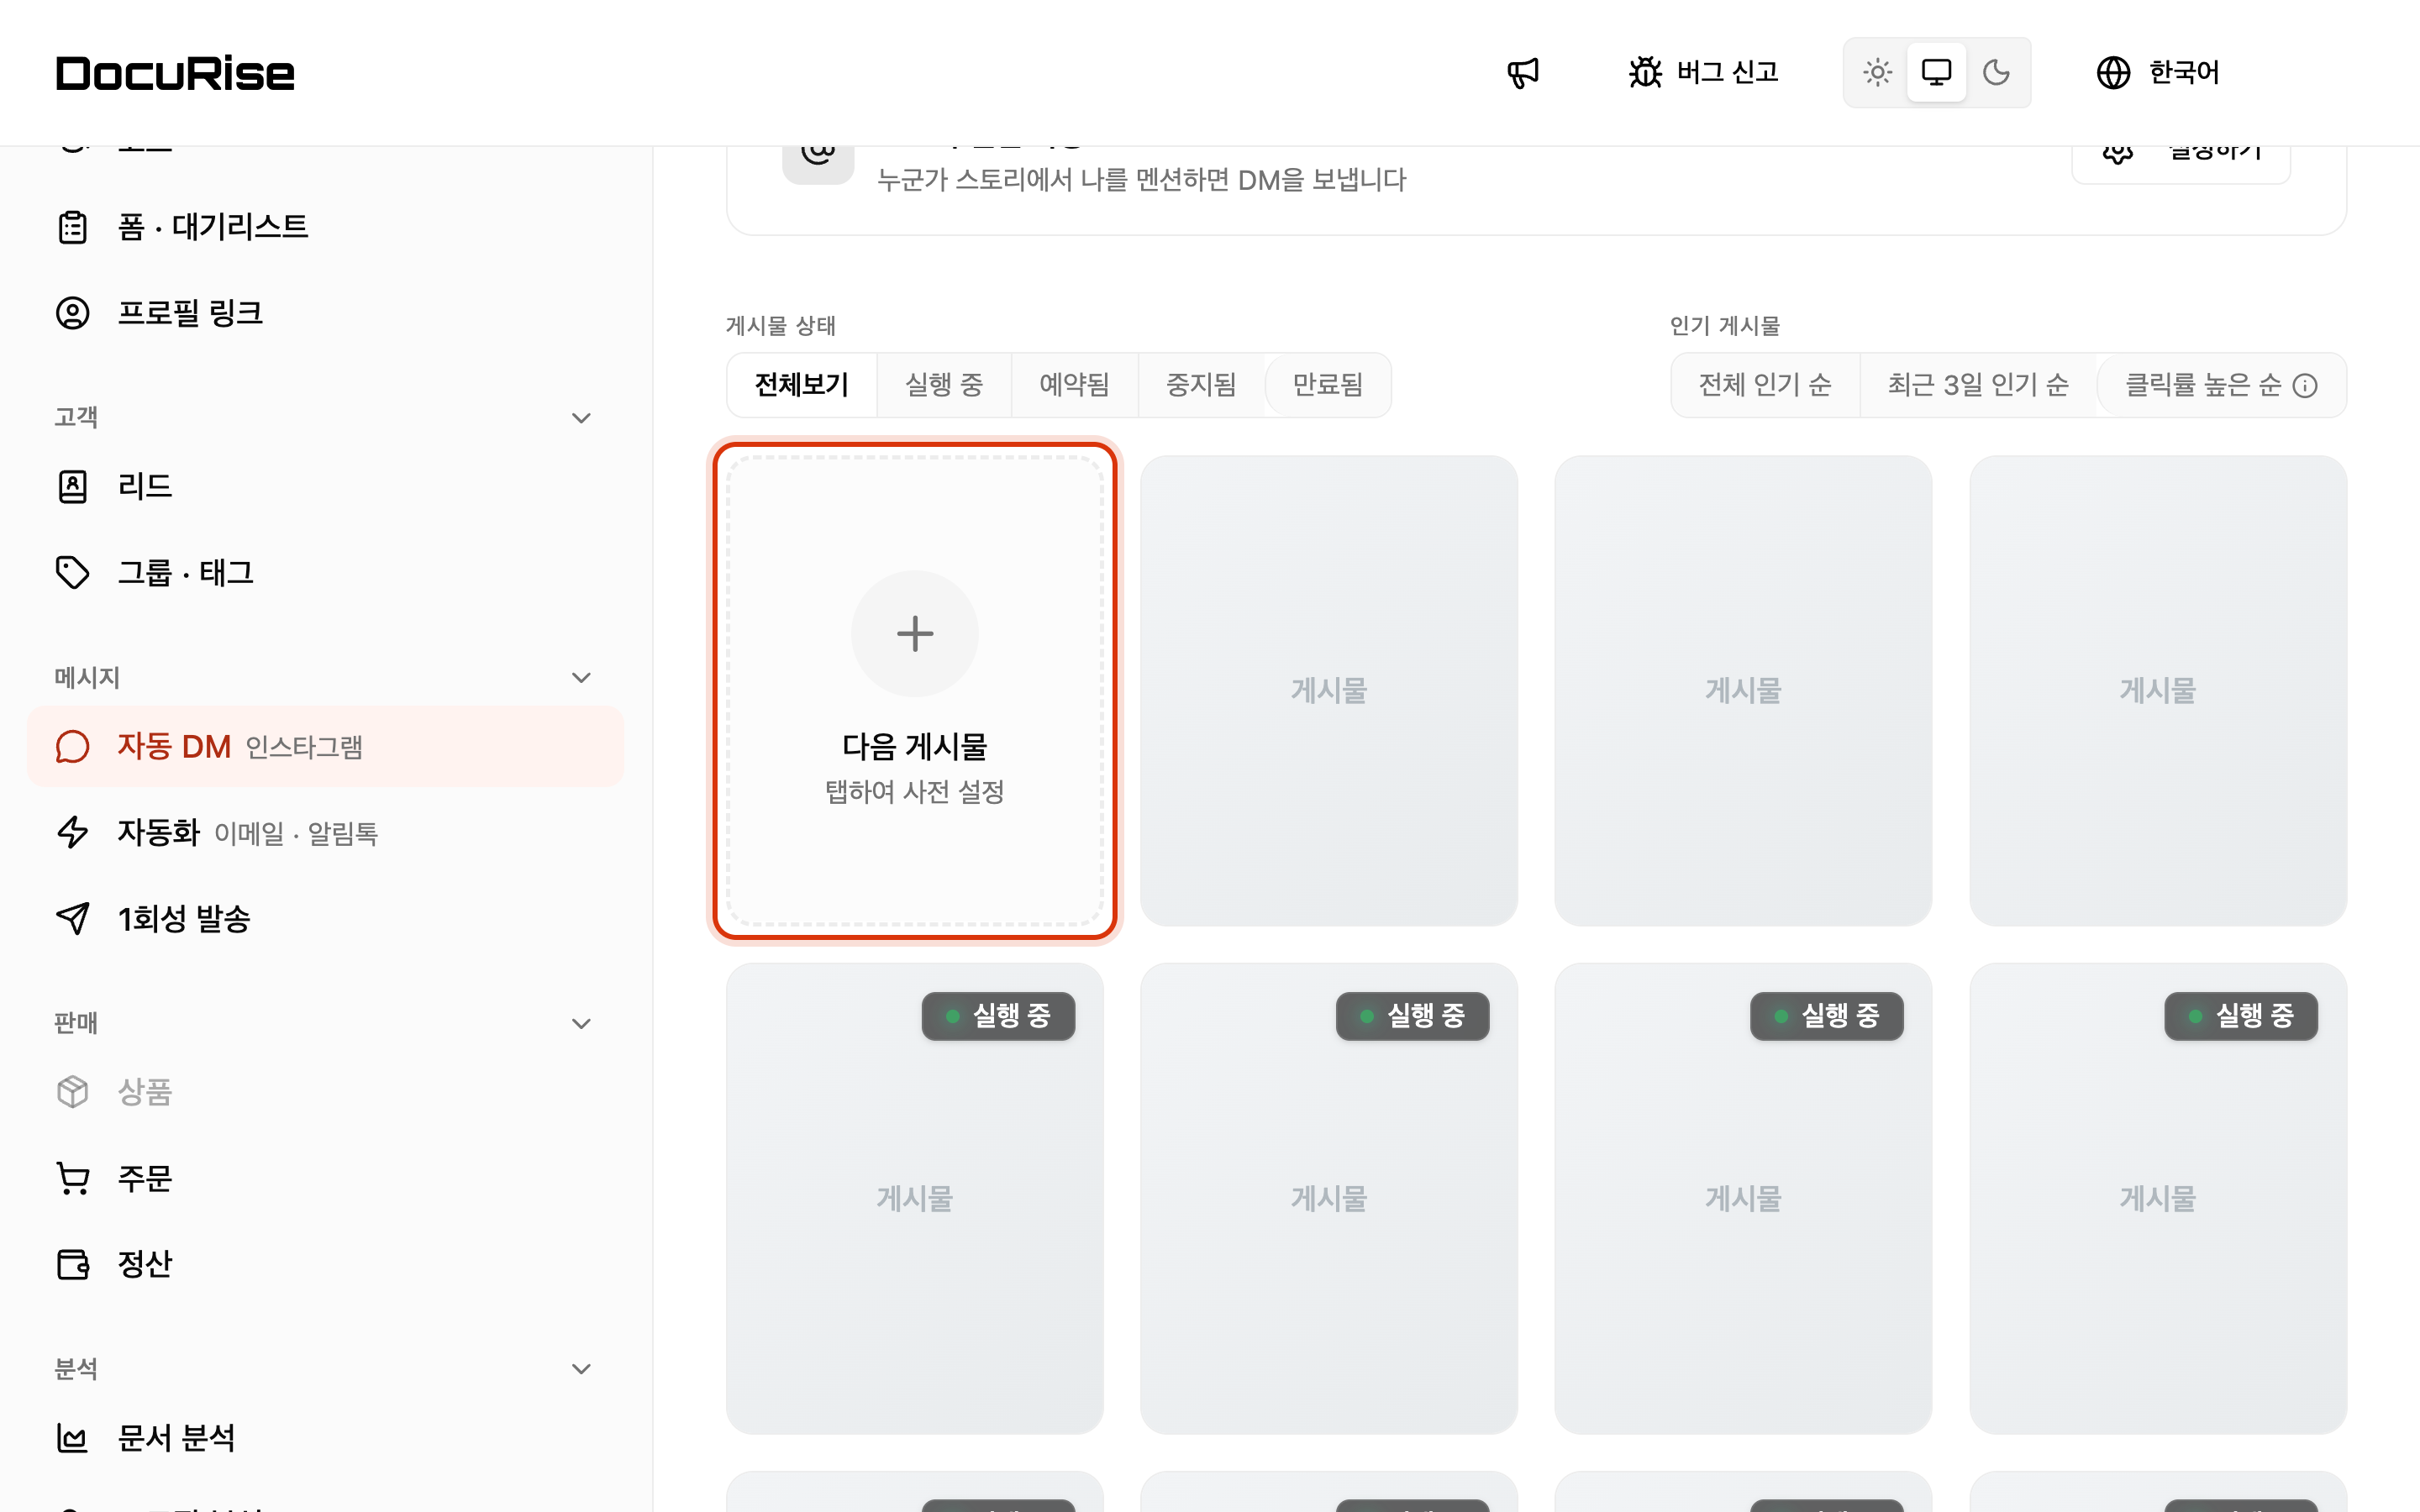
Task: Sort by 최근 3일 인기 순
Action: (x=1978, y=385)
